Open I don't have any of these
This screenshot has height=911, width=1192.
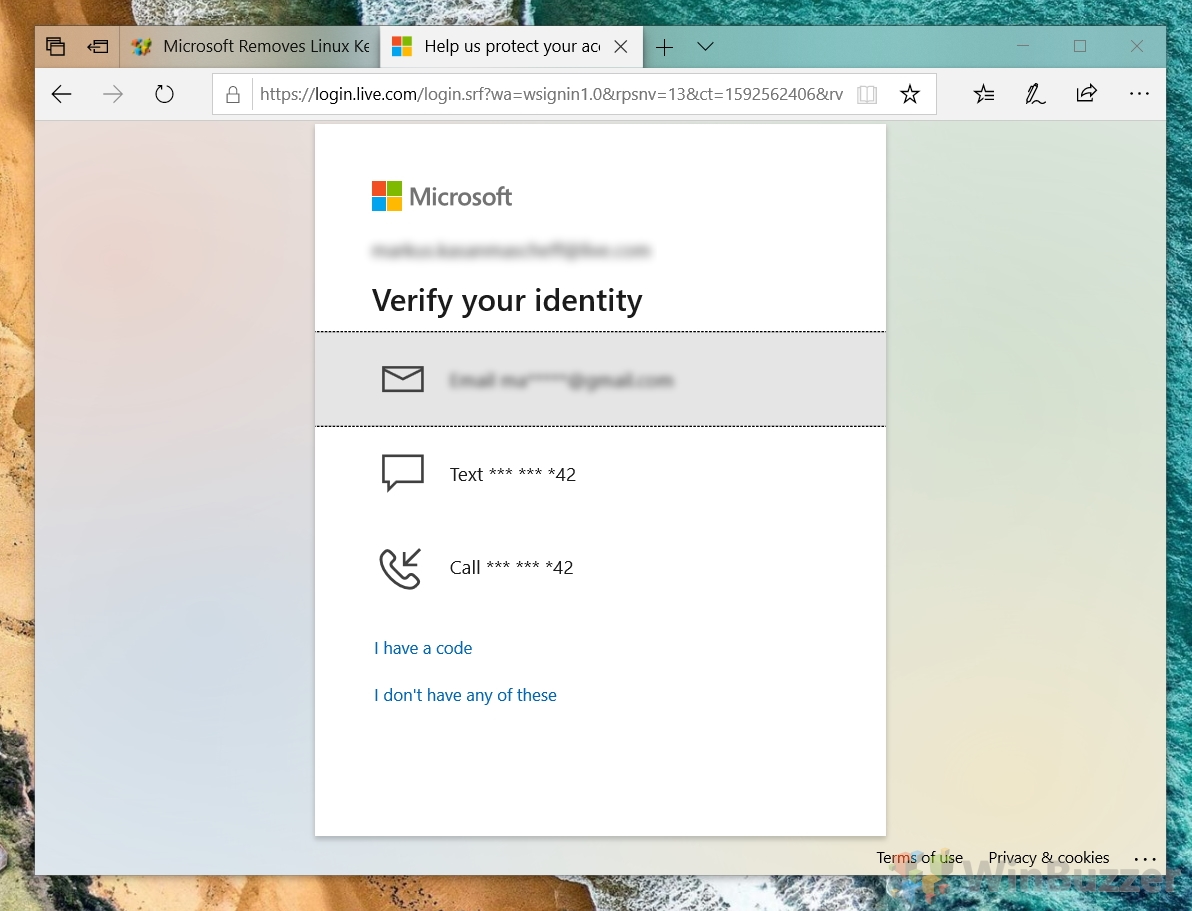(465, 695)
